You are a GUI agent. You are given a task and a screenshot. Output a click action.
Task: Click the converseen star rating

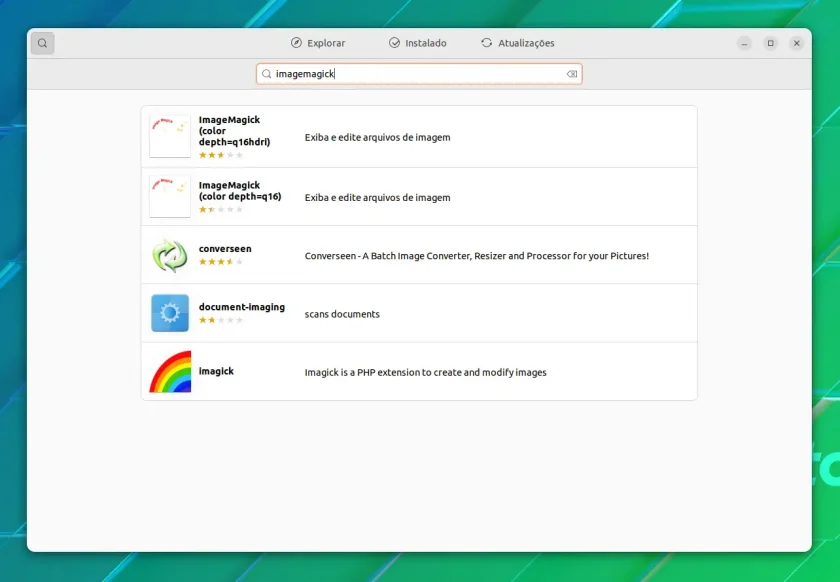[x=221, y=262]
